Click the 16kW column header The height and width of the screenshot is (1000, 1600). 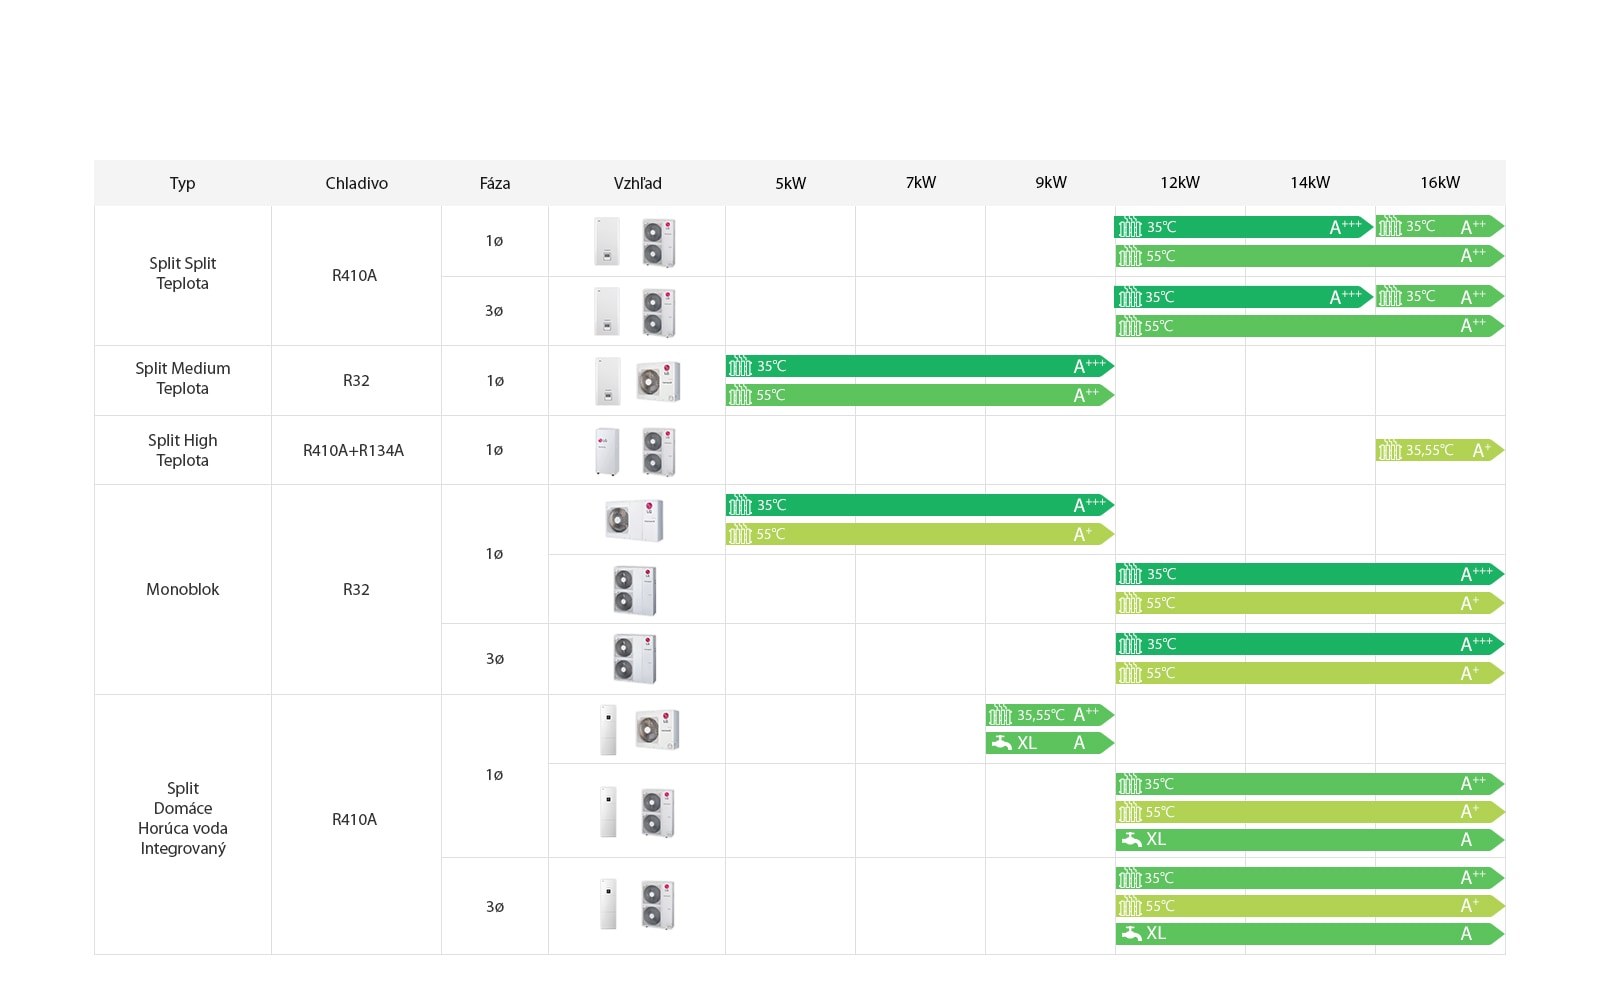tap(1440, 183)
